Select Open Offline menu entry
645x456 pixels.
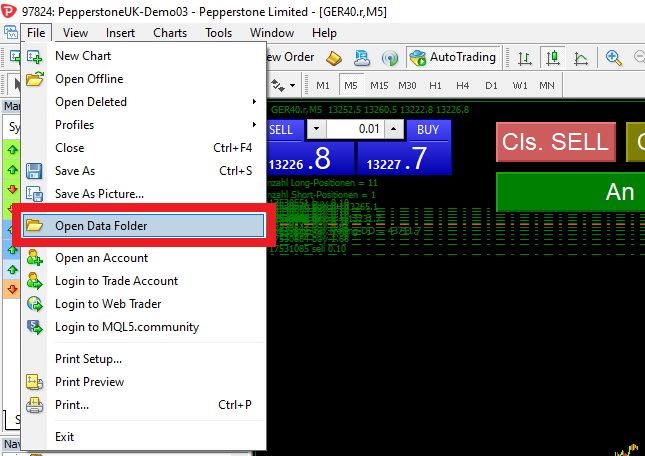point(143,79)
